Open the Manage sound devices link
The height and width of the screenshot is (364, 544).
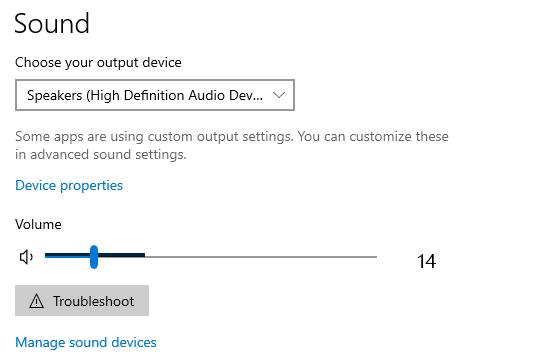pos(86,342)
